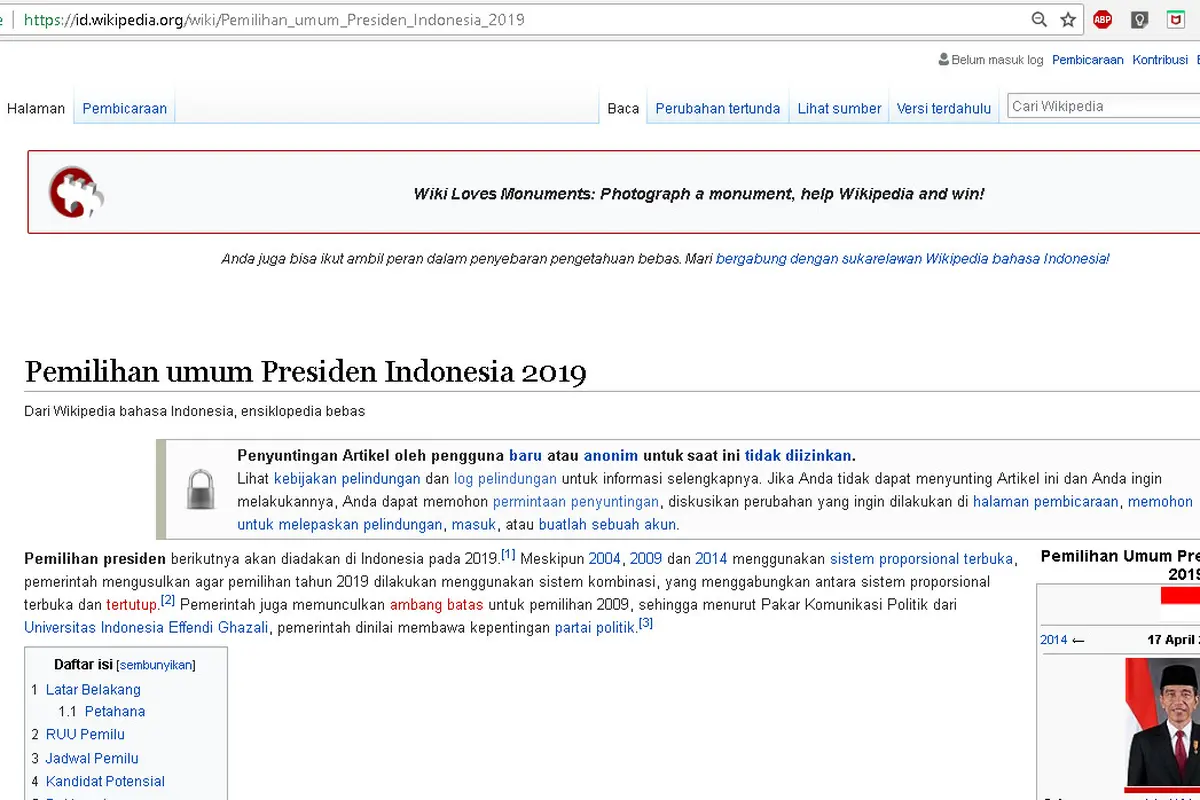Open Universitas Indonesia link
The height and width of the screenshot is (800, 1200).
(93, 628)
